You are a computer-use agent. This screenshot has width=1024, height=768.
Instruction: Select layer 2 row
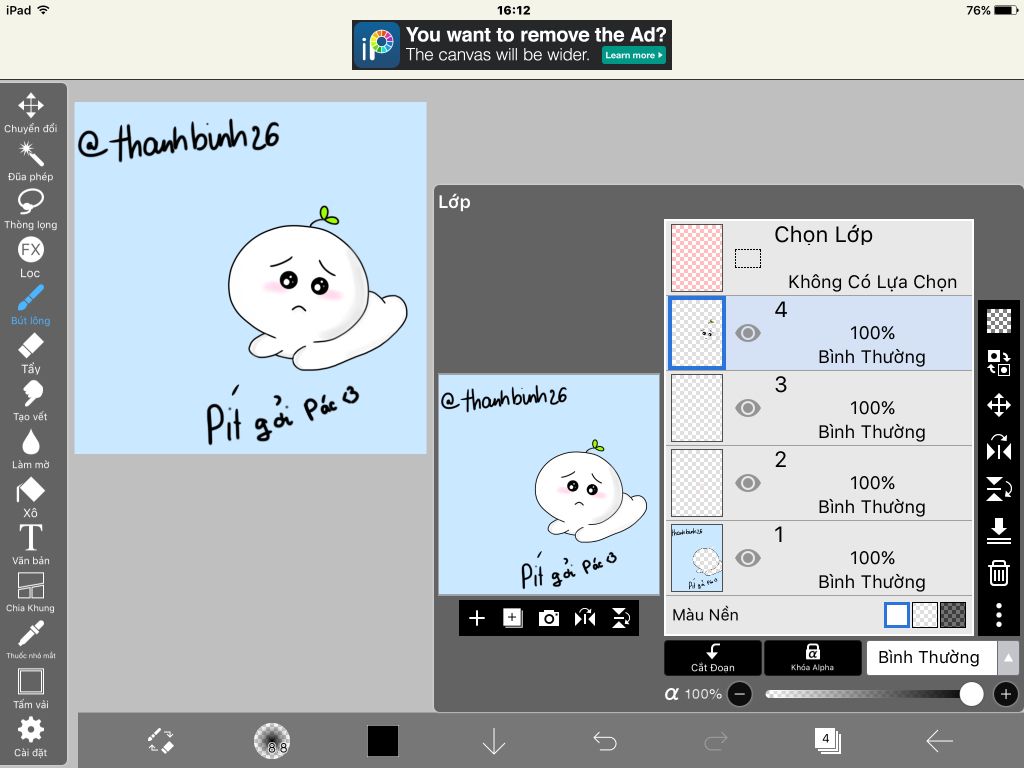pos(820,483)
